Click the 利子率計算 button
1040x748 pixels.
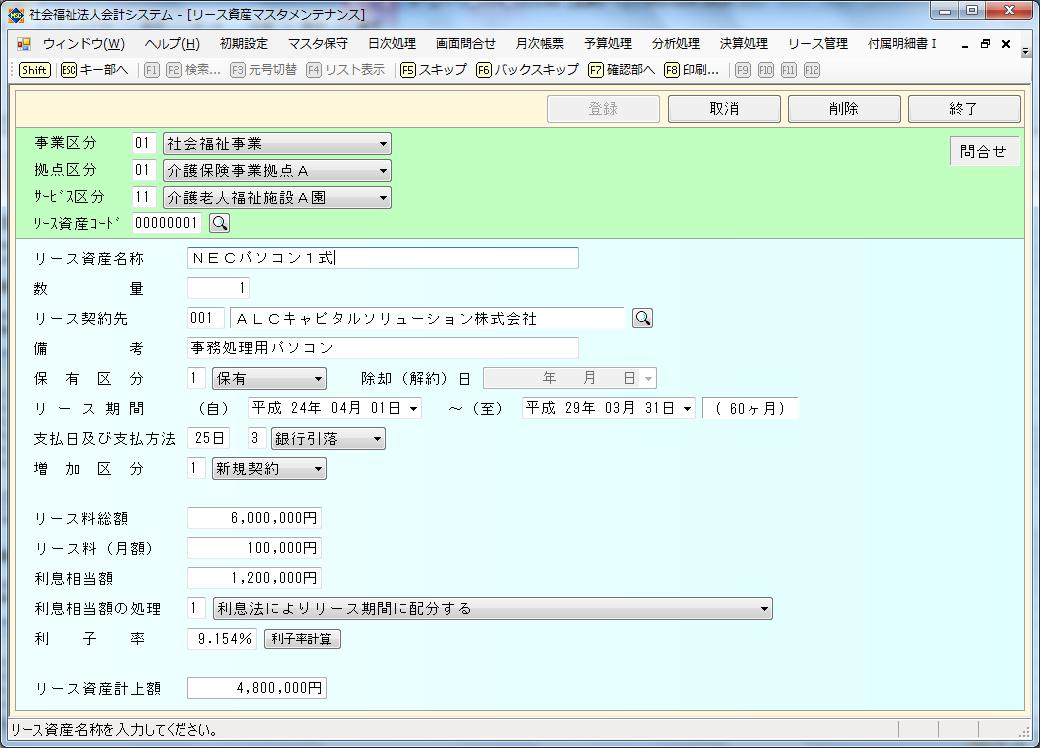point(302,639)
